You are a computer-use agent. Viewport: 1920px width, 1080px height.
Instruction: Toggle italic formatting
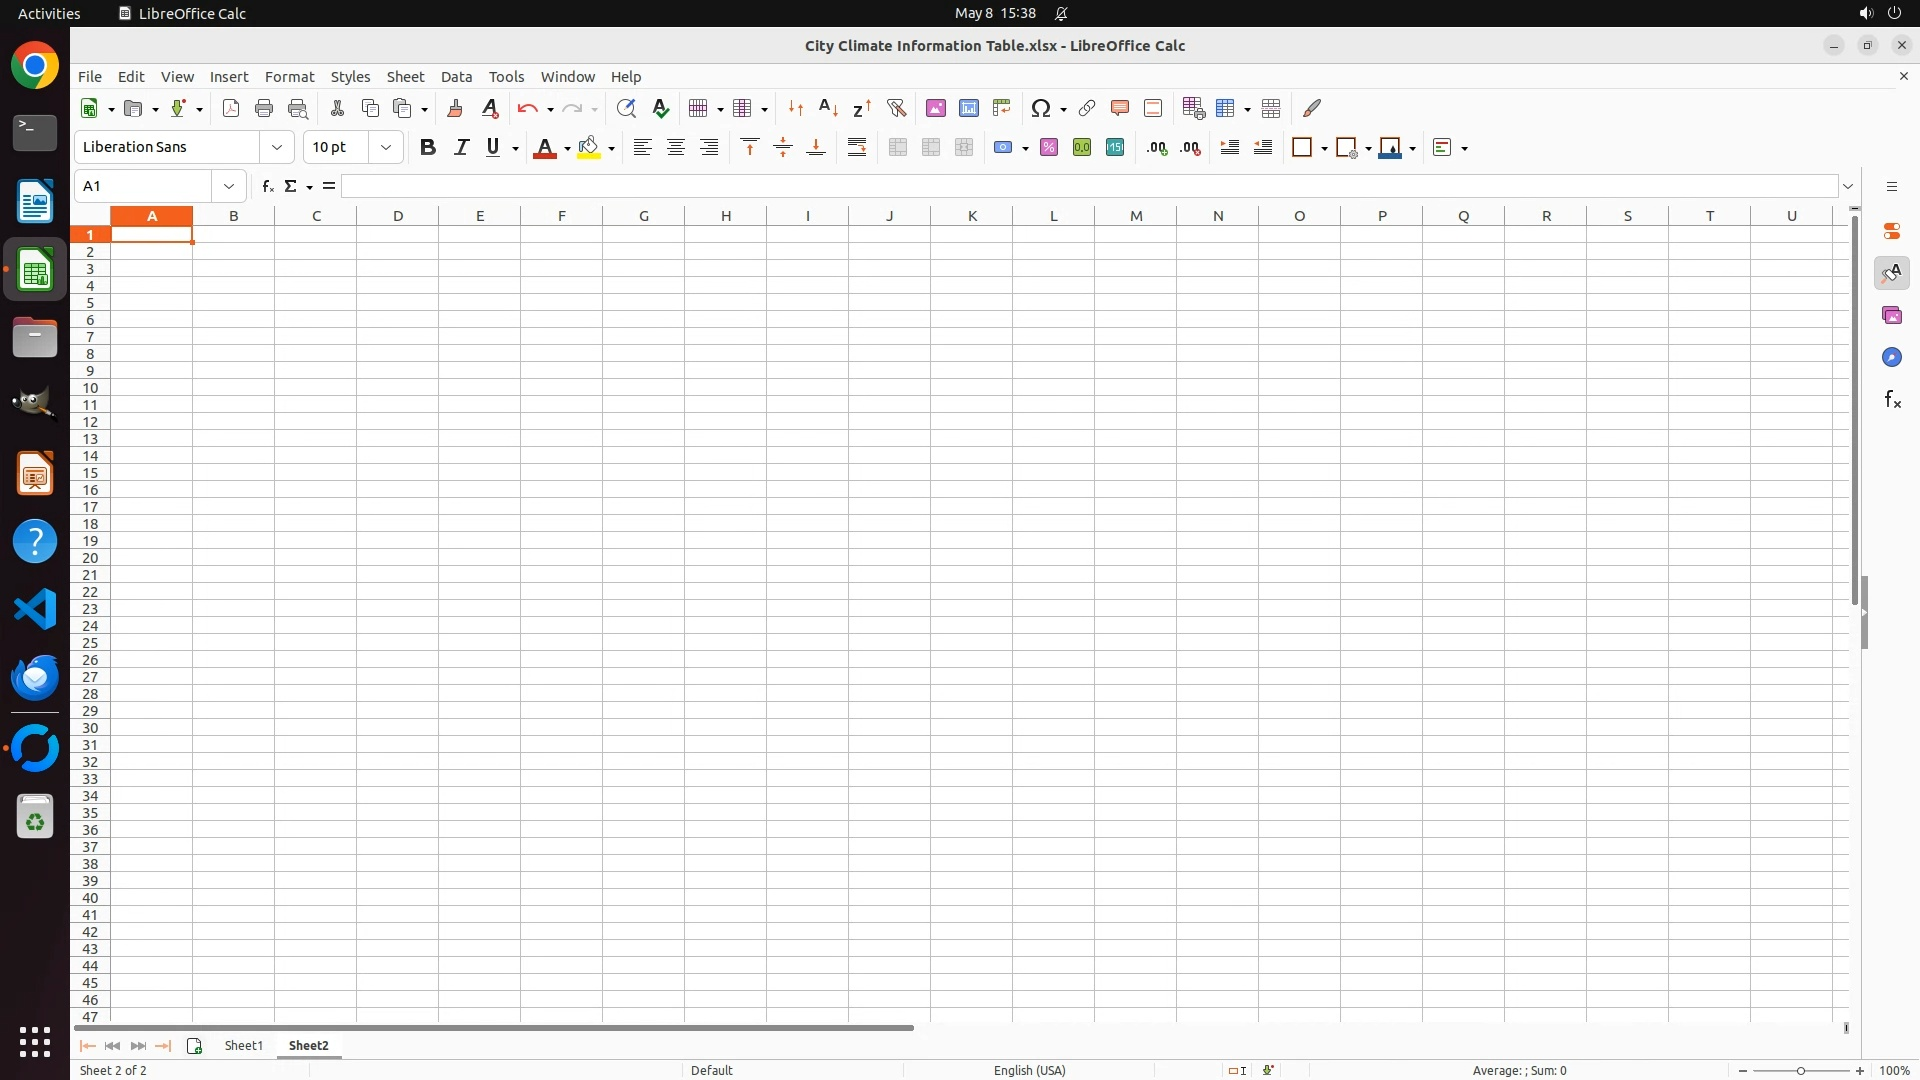[461, 148]
